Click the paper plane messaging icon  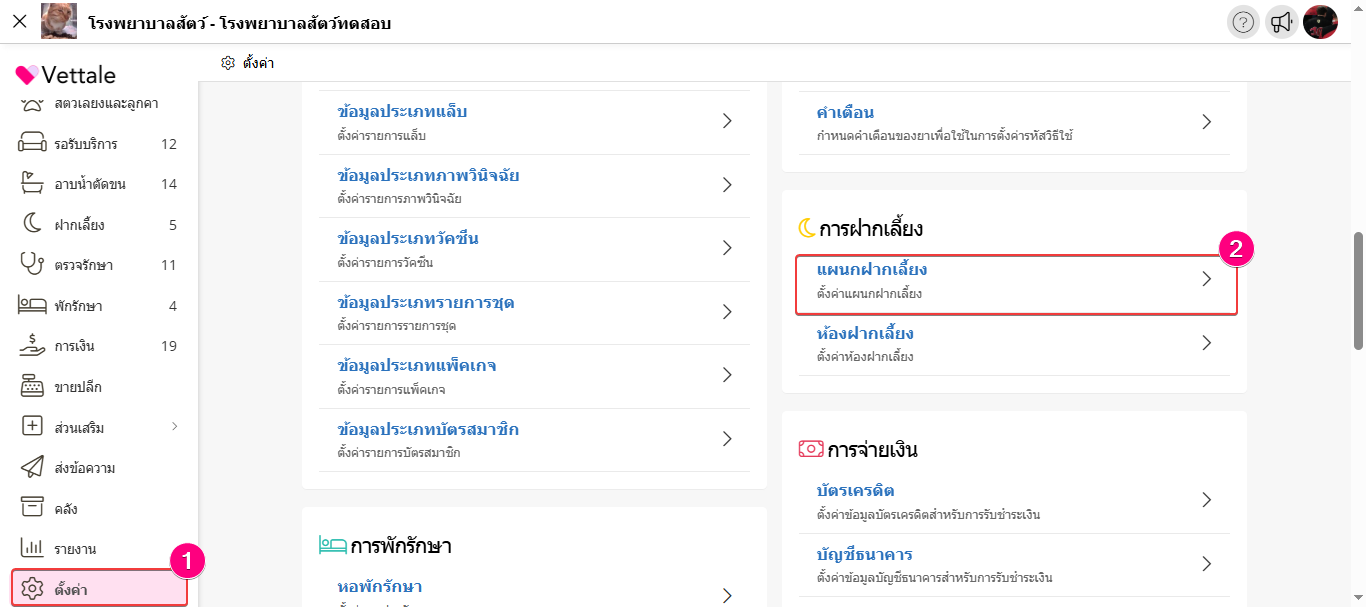pyautogui.click(x=32, y=468)
